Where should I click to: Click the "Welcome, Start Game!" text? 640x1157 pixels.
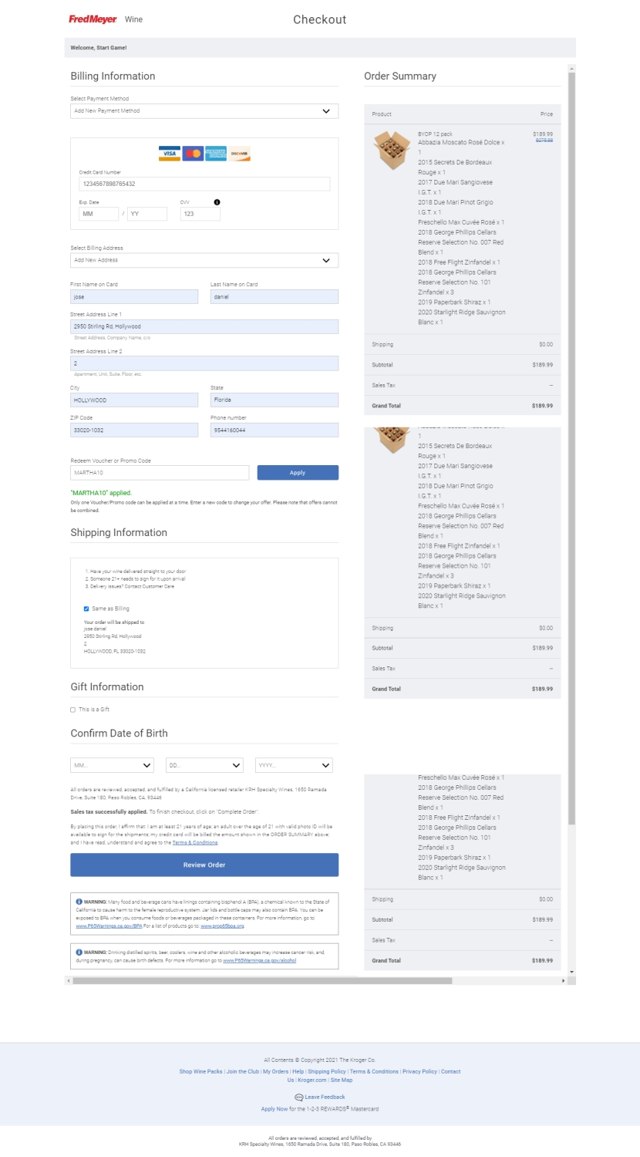point(98,48)
